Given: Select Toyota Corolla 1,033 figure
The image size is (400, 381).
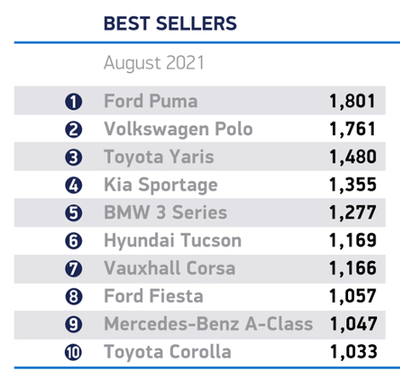Looking at the screenshot, I should click(x=353, y=352).
